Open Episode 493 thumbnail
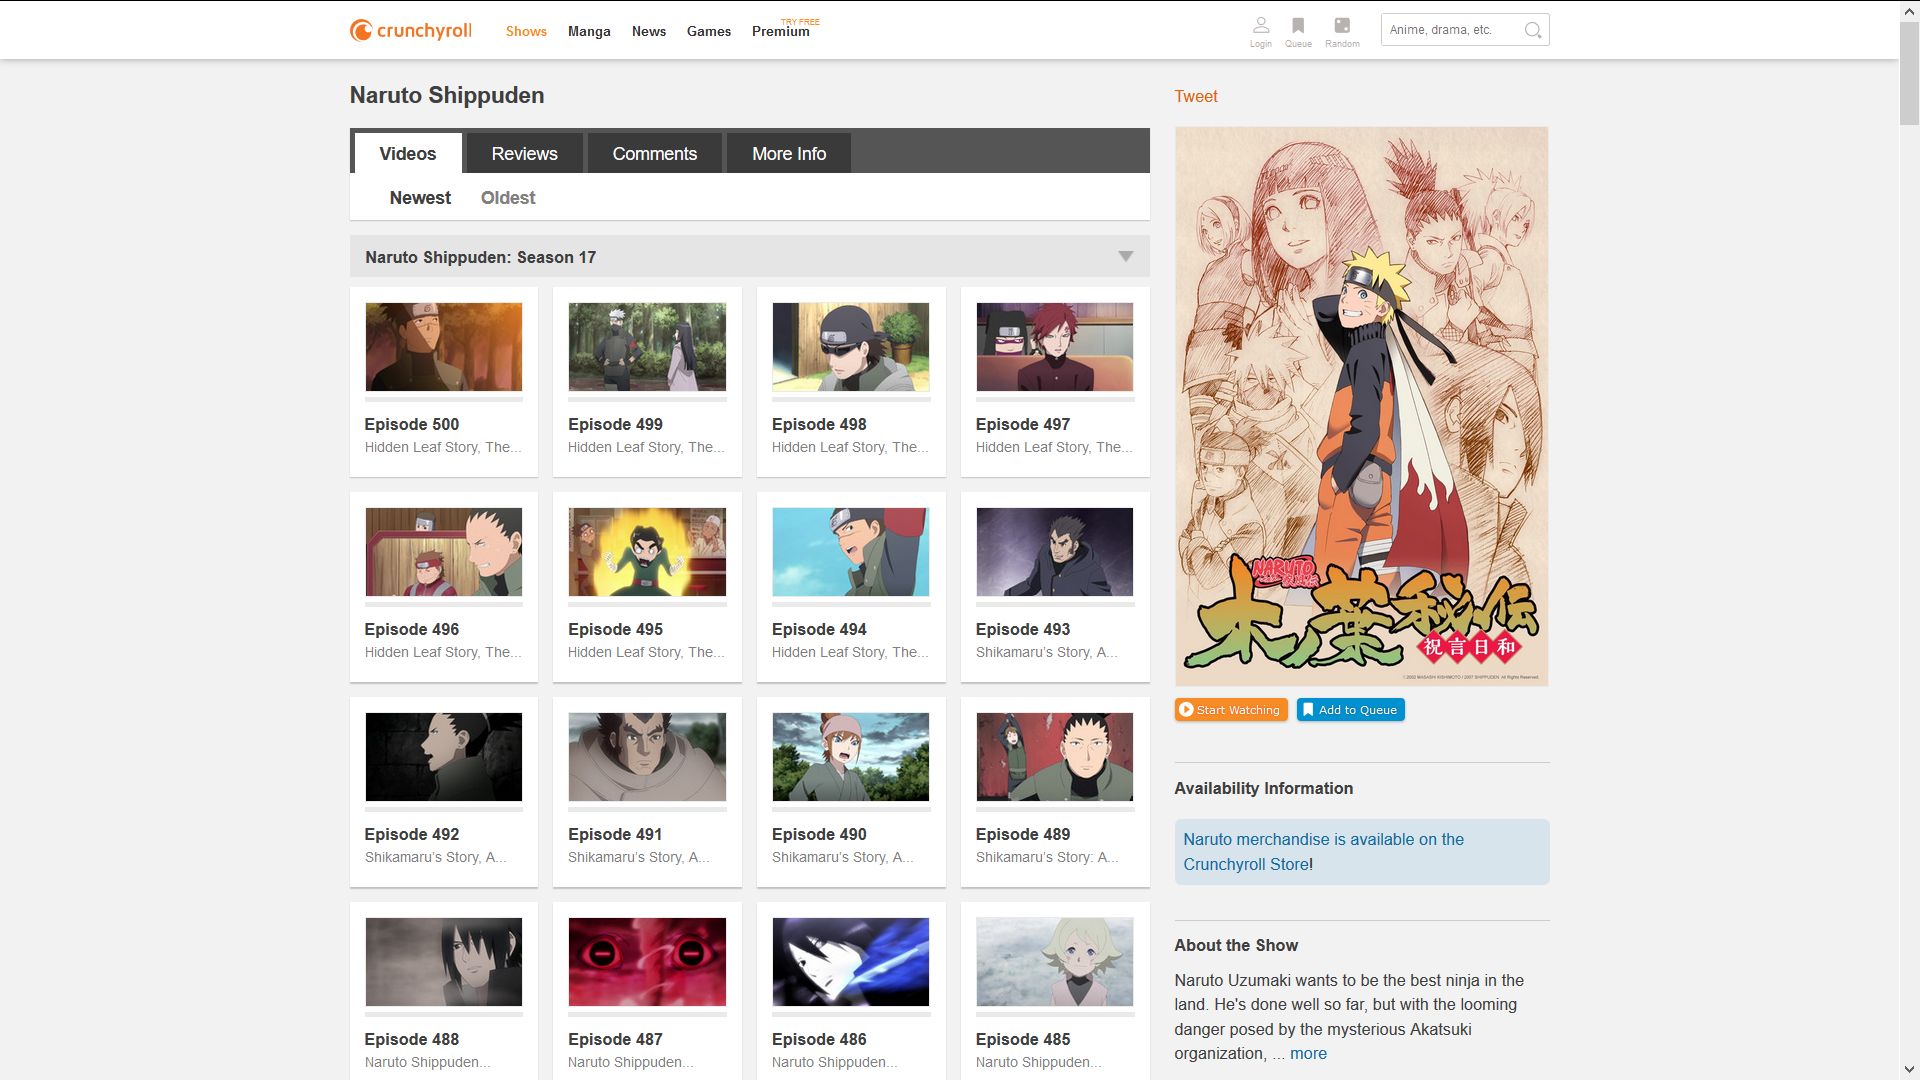1920x1080 pixels. [x=1055, y=552]
